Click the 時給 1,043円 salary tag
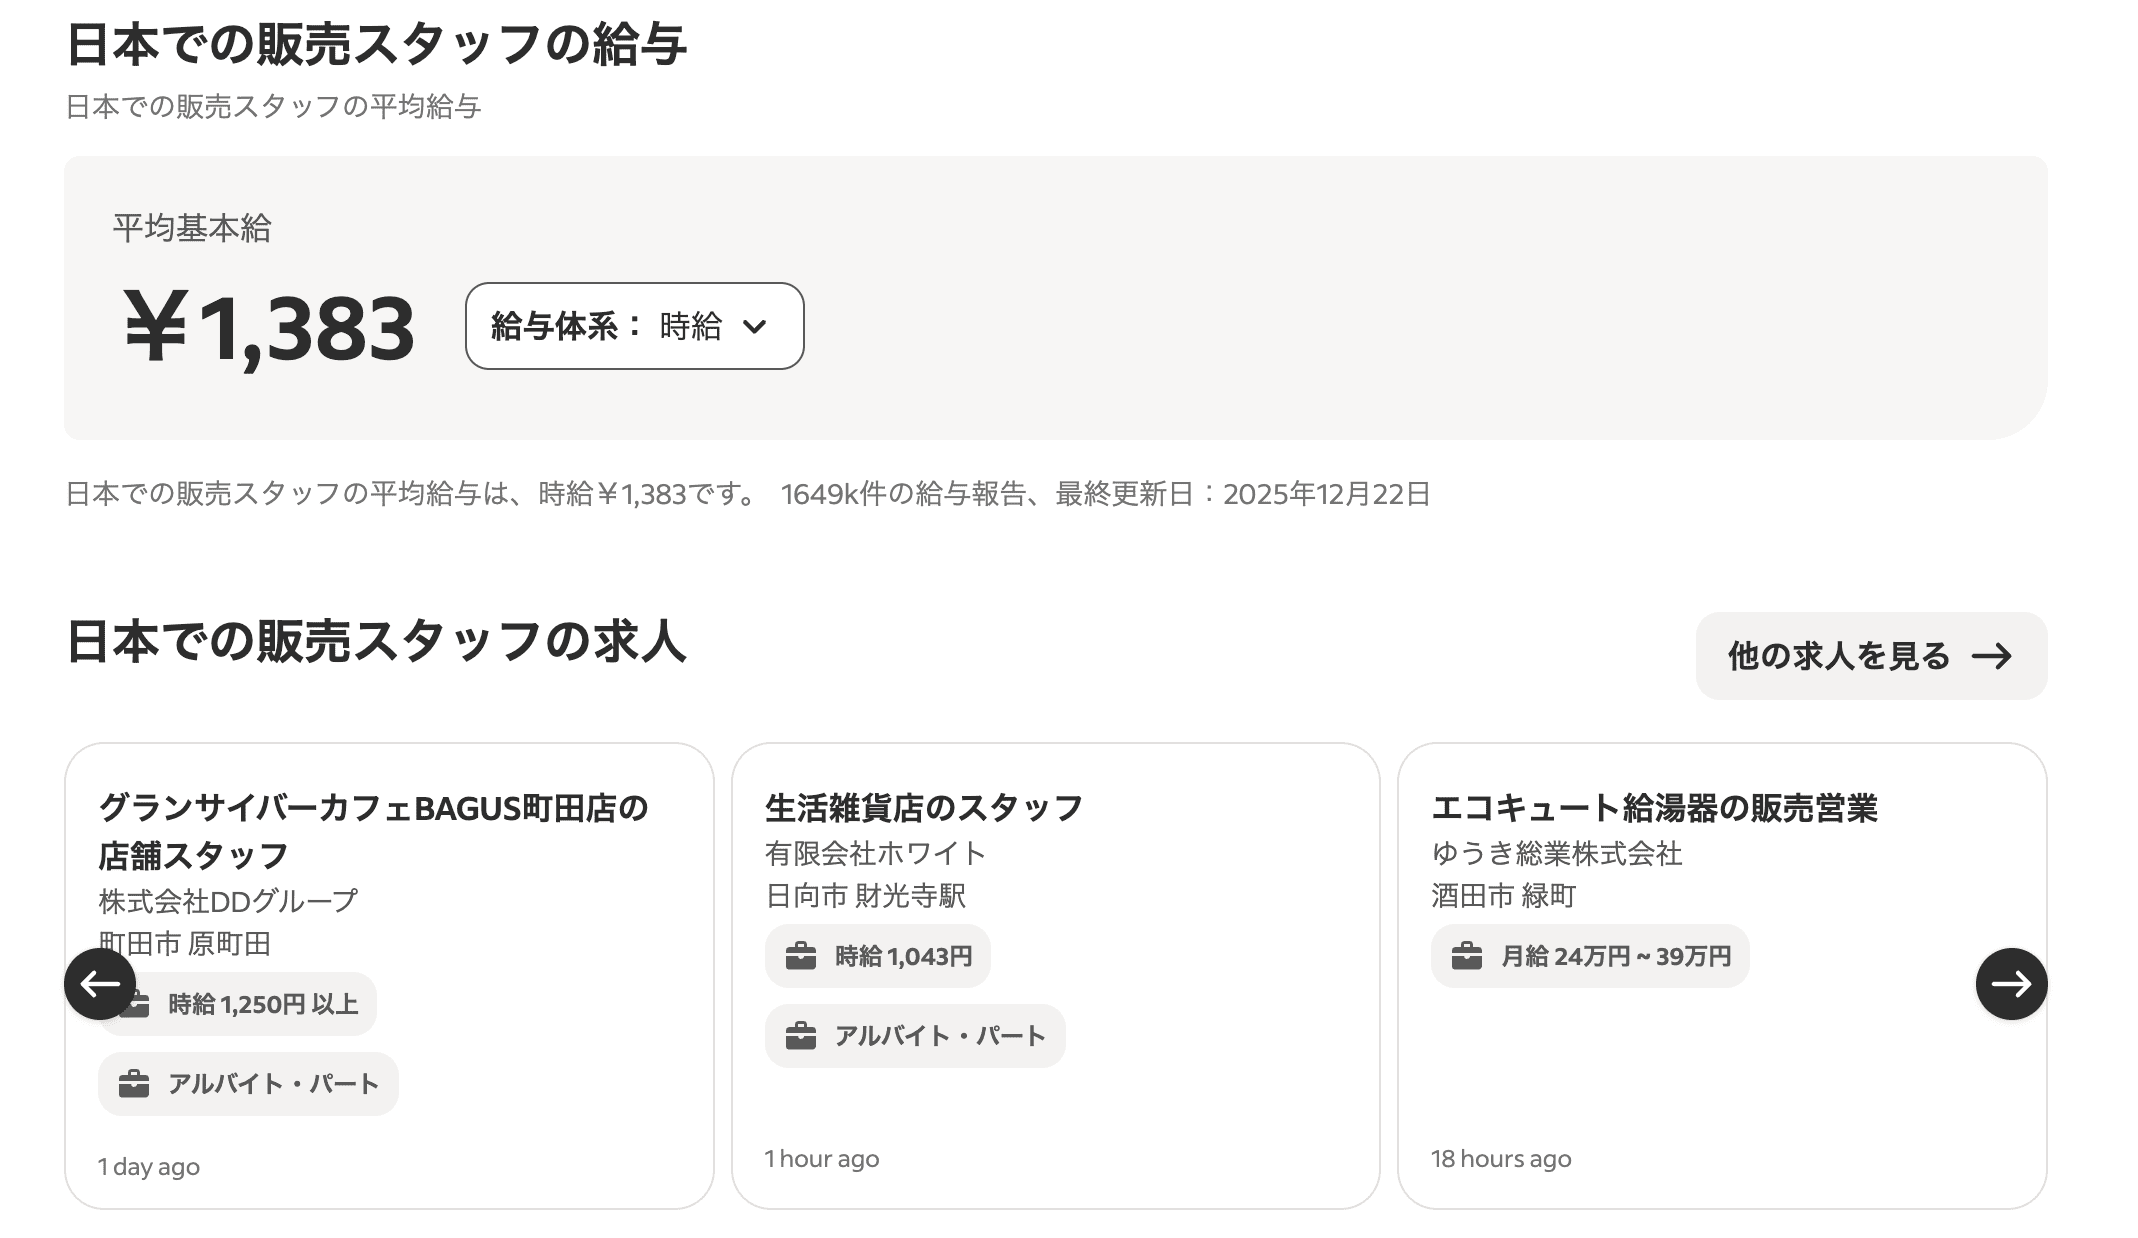Screen dimensions: 2138x1238 coord(902,957)
